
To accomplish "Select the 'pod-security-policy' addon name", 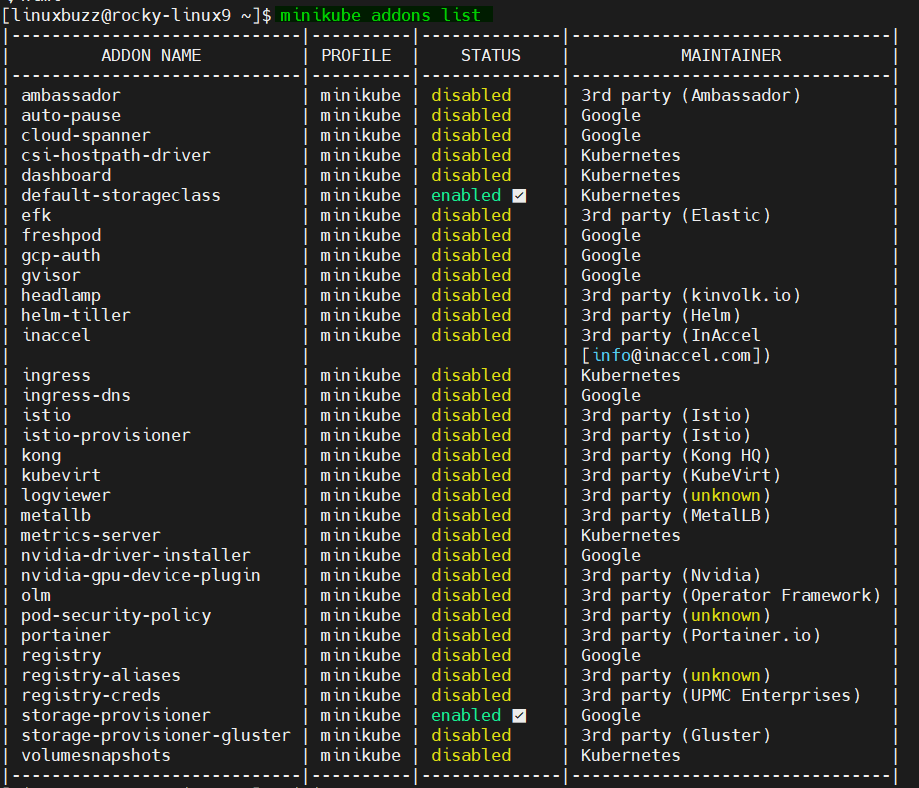I will pyautogui.click(x=116, y=616).
